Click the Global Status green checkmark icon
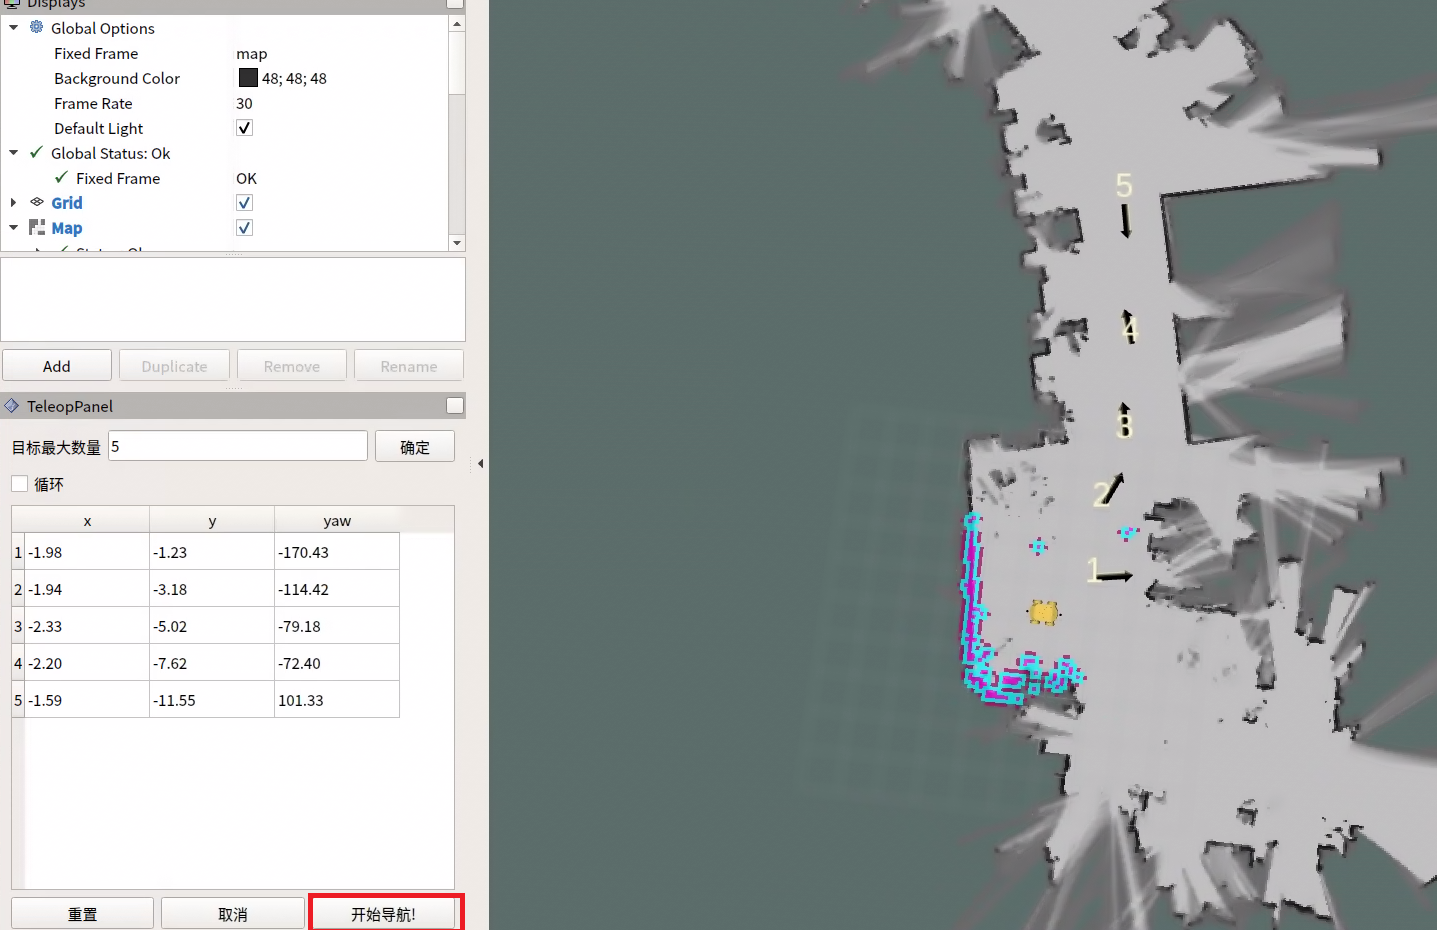This screenshot has height=930, width=1437. [37, 153]
